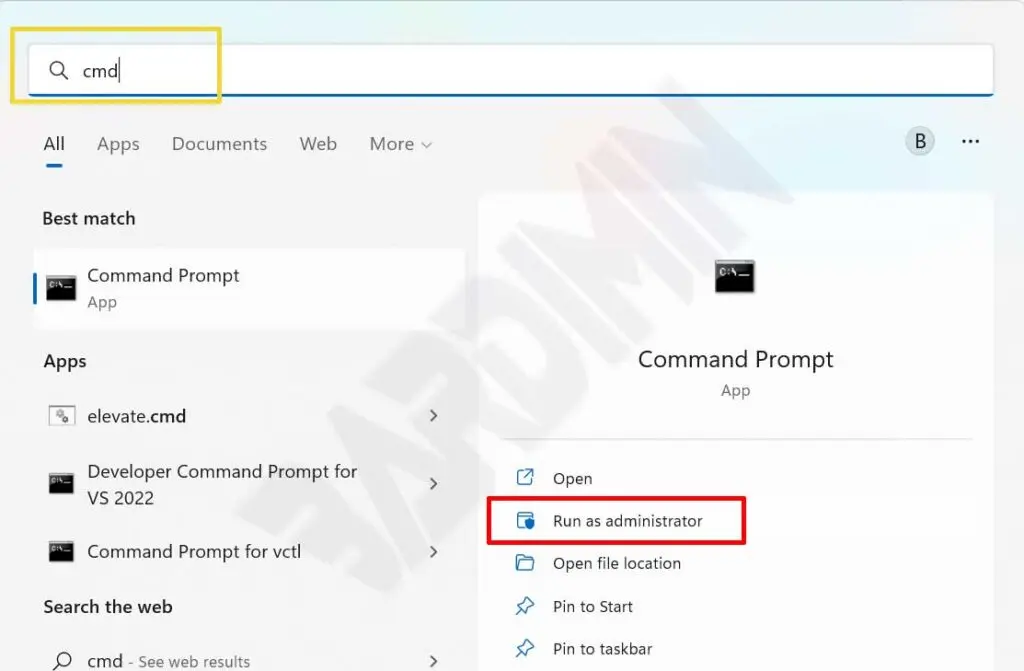Open cmd - See web results

[243, 661]
